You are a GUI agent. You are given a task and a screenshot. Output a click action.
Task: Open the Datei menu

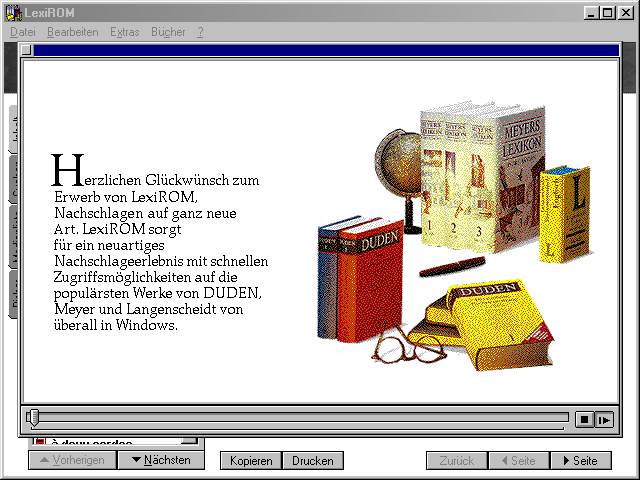22,32
